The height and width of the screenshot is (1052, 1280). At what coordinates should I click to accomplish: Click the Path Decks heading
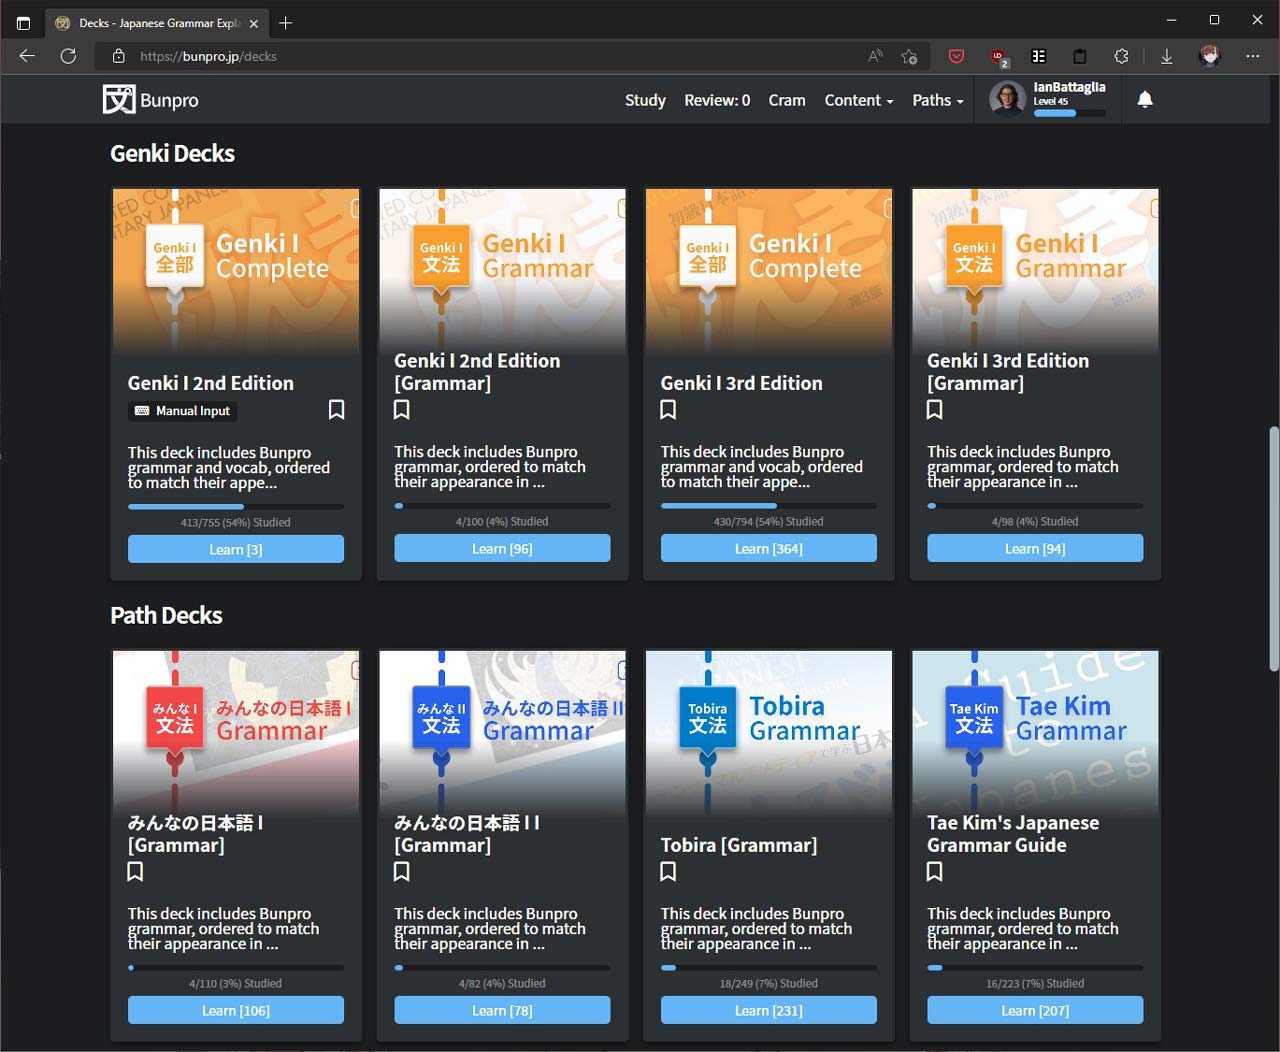pos(166,615)
